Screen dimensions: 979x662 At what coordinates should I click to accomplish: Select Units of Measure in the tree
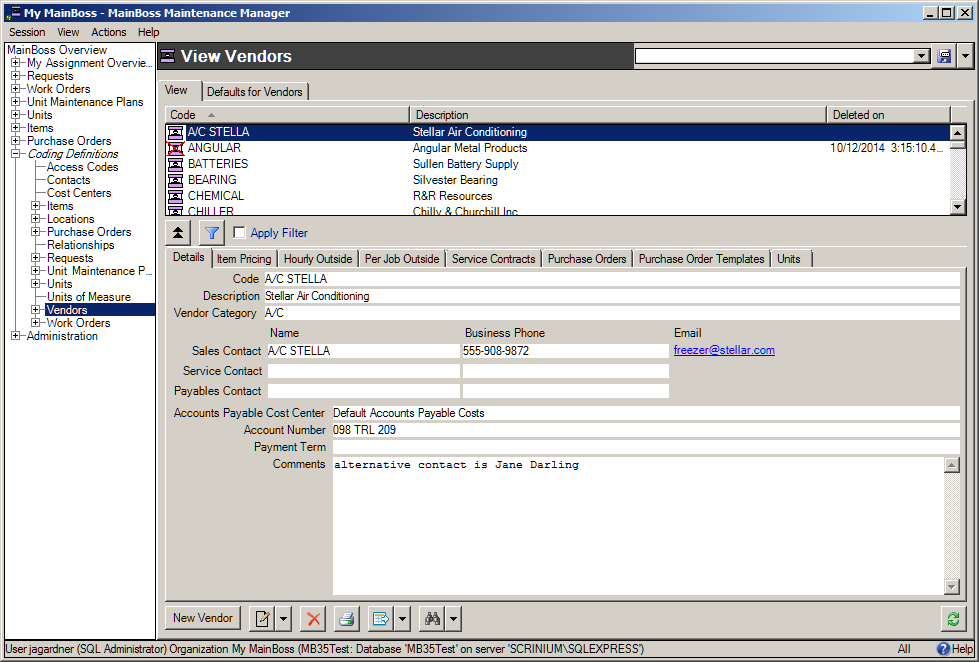pos(89,297)
